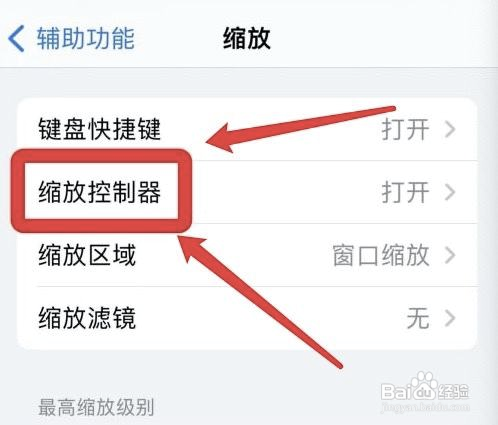Tap the 缩放 page title

click(x=246, y=38)
